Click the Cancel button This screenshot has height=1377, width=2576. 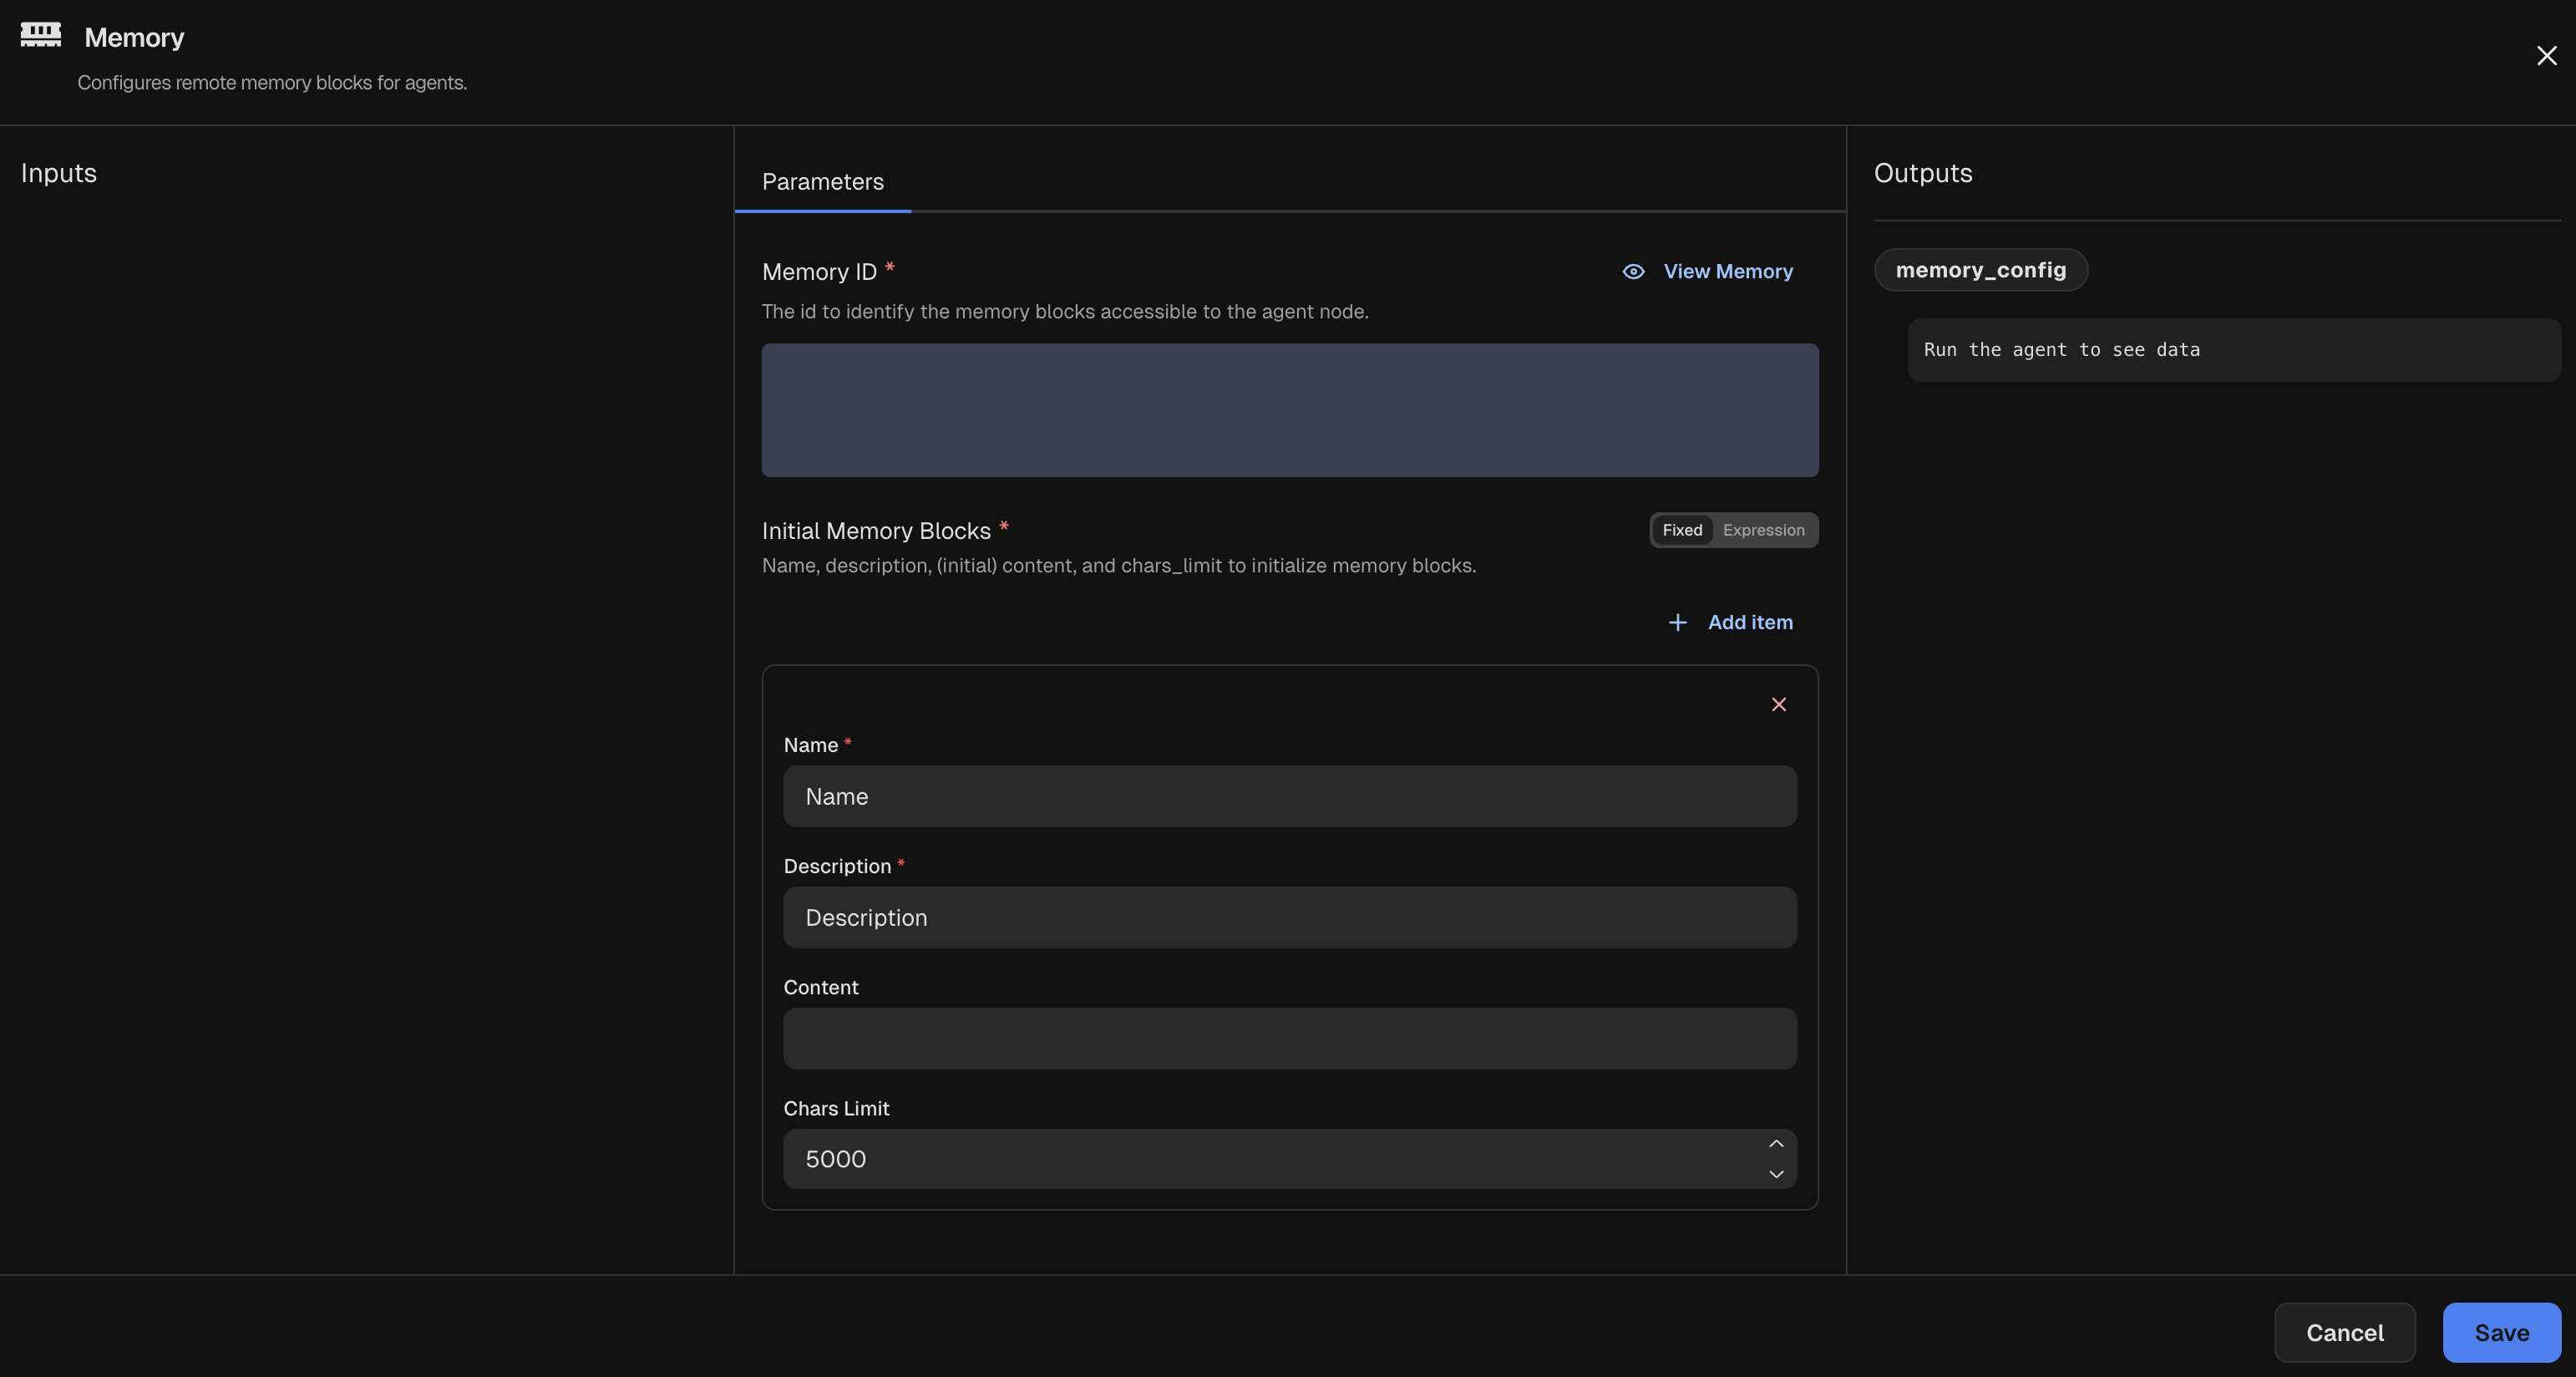[2345, 1332]
